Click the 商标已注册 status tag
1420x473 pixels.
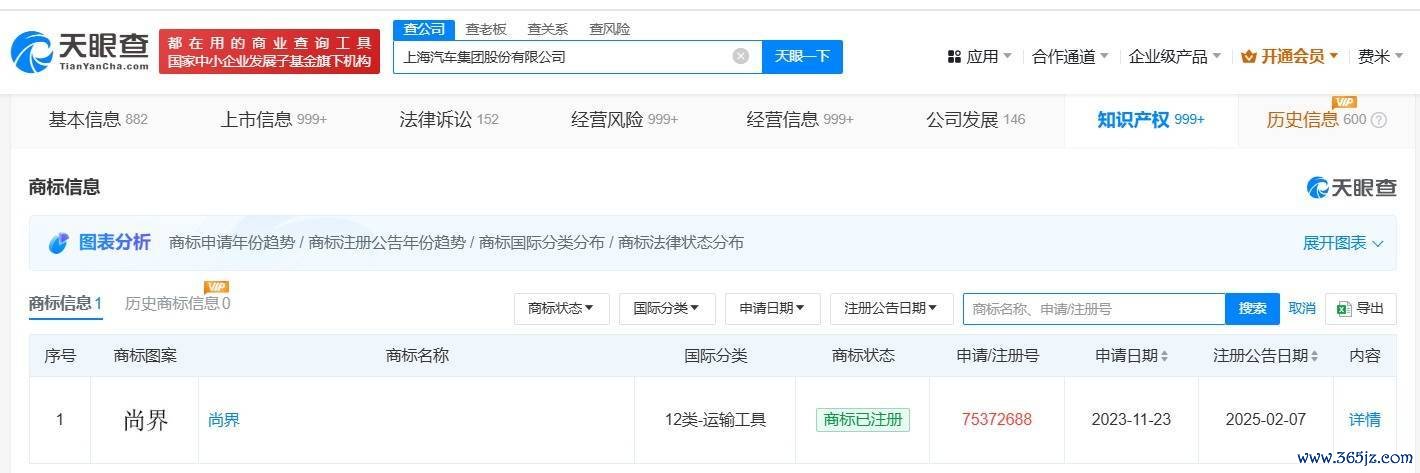(862, 420)
